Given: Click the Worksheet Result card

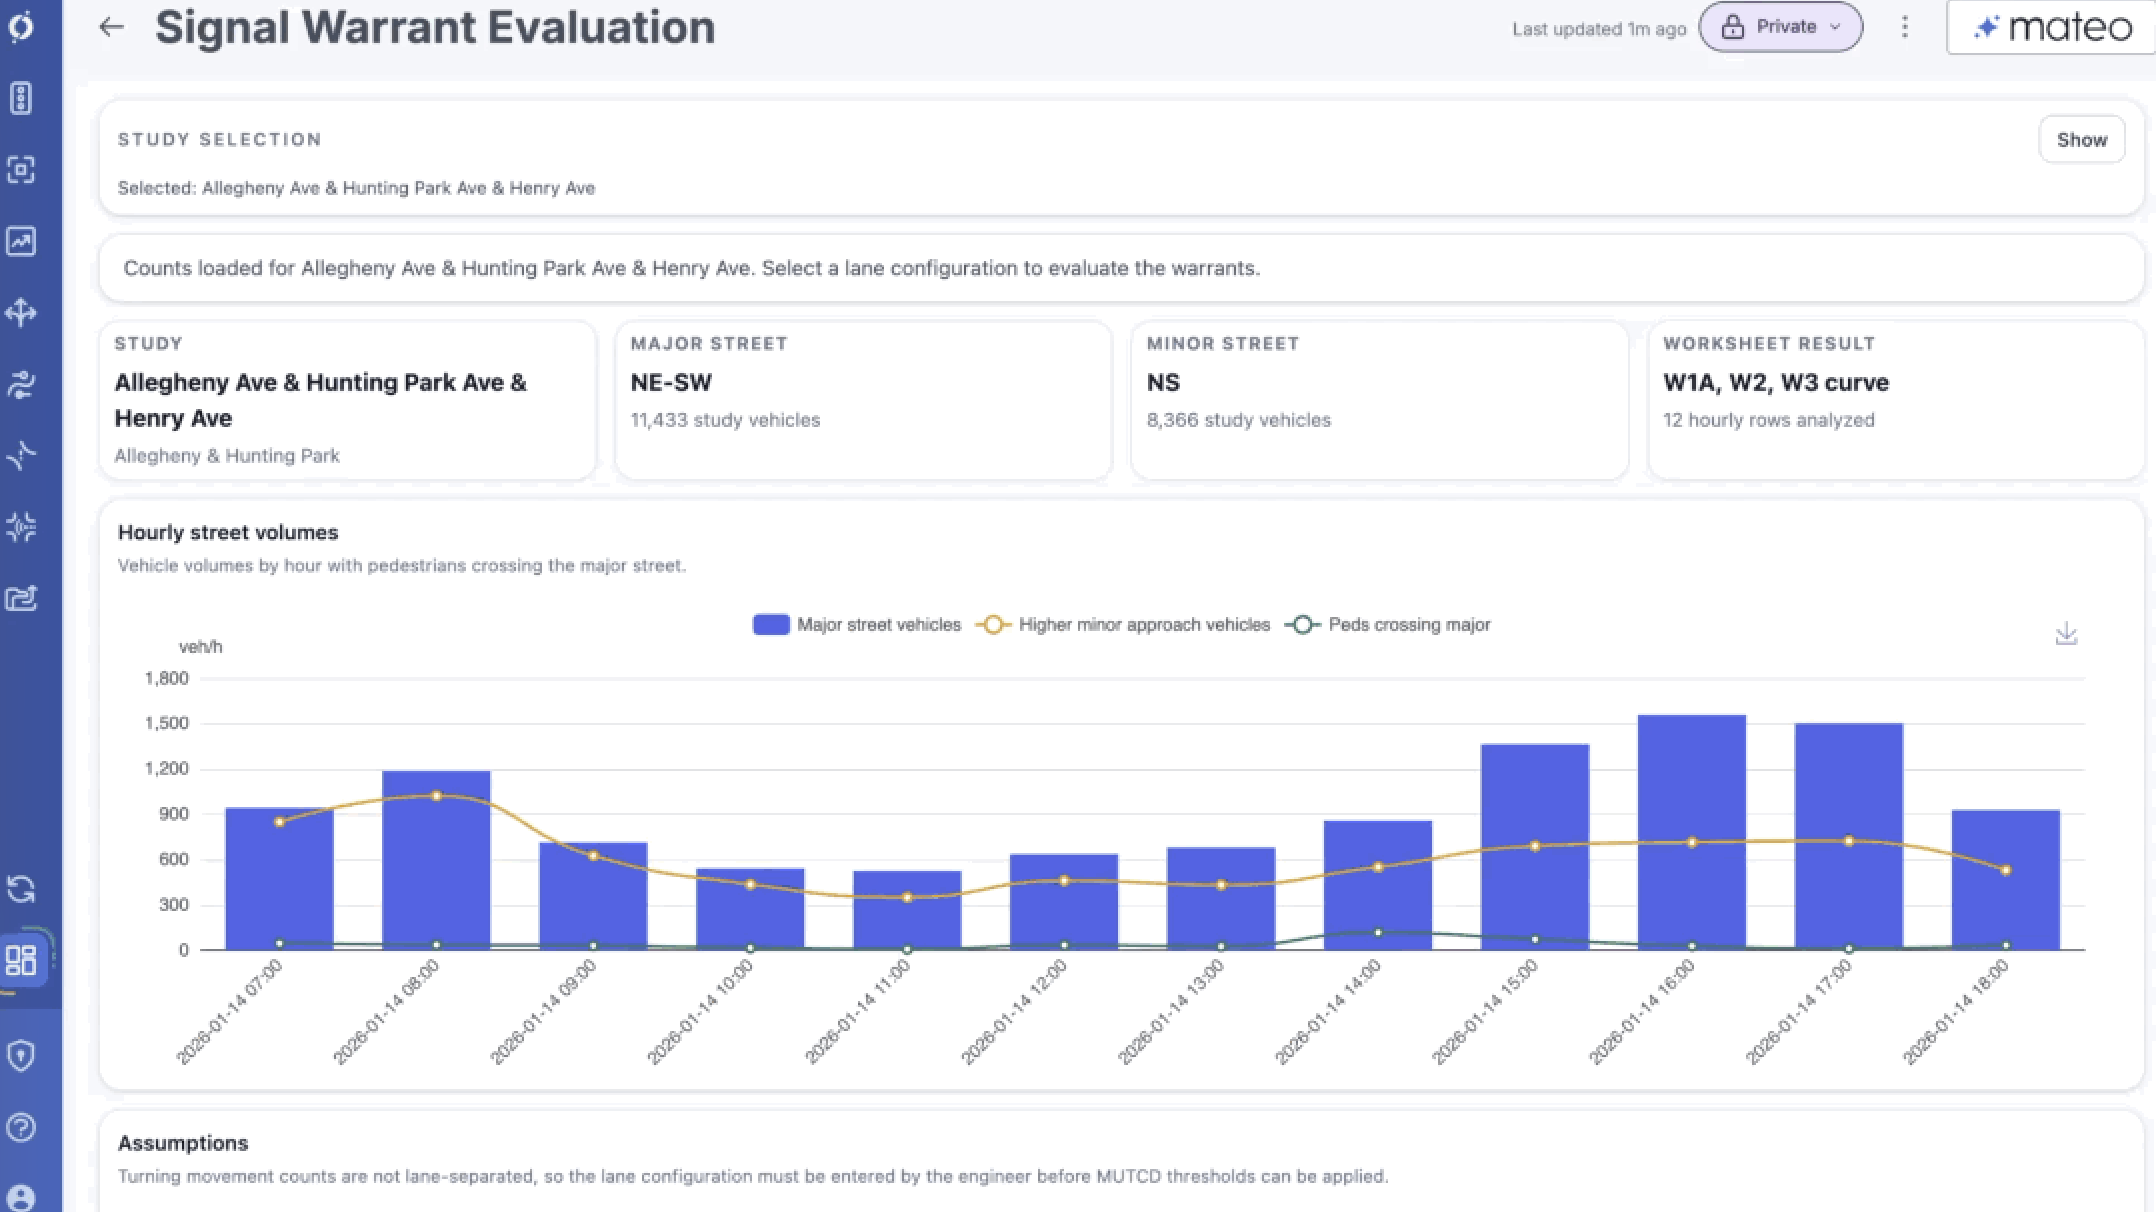Looking at the screenshot, I should [1896, 400].
